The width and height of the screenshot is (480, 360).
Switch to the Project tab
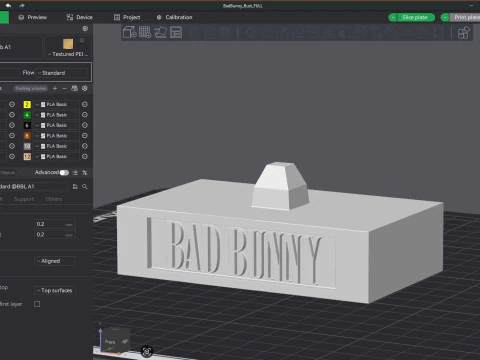(127, 17)
